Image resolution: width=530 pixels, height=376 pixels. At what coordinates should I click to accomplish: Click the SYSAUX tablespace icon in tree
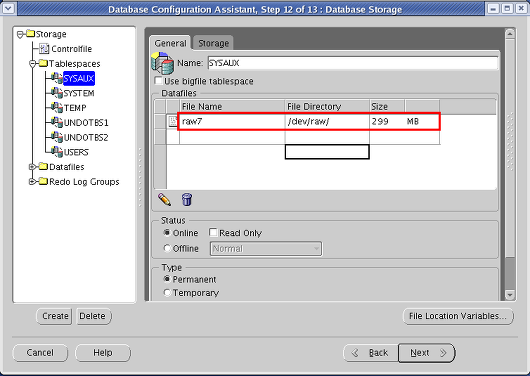(x=56, y=78)
